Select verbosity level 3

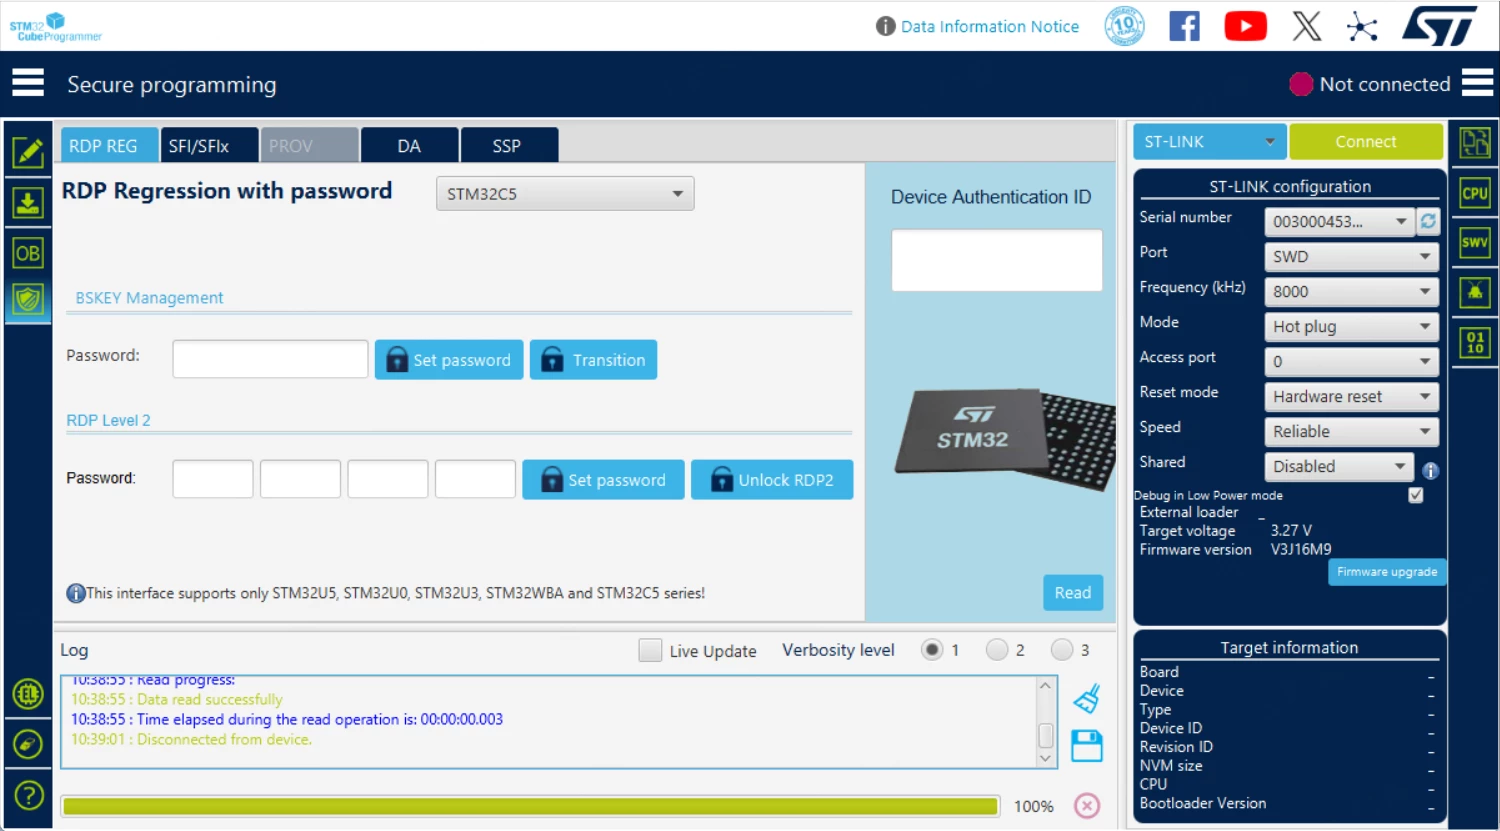coord(1062,650)
